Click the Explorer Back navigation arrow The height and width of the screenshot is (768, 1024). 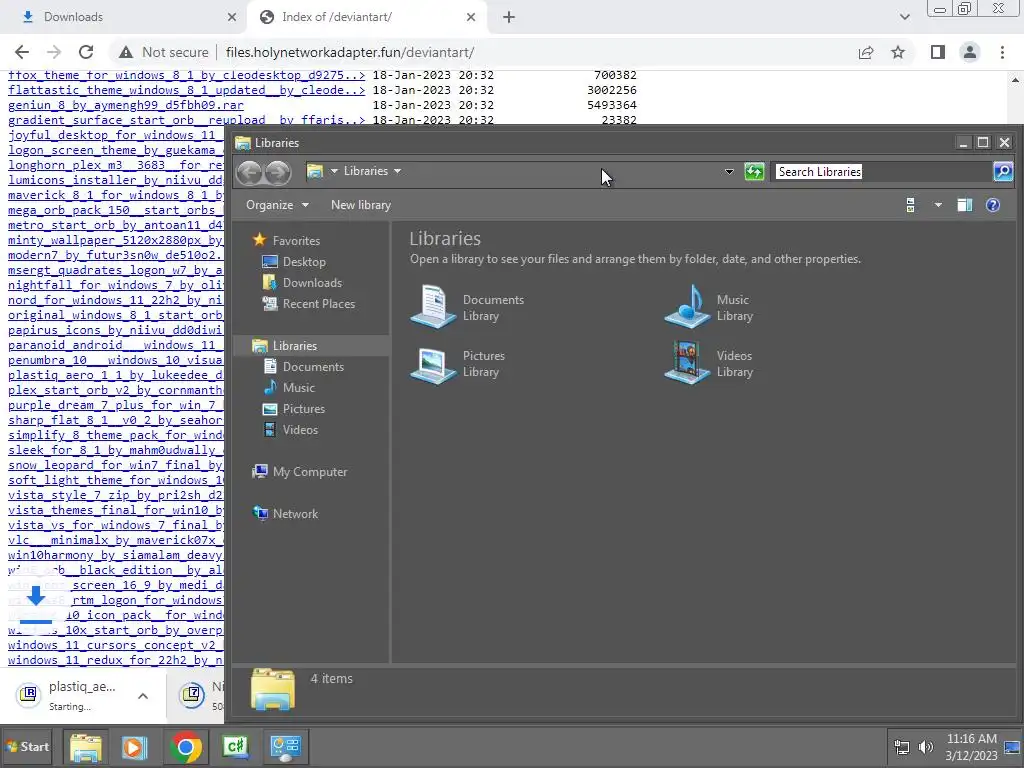pos(249,172)
